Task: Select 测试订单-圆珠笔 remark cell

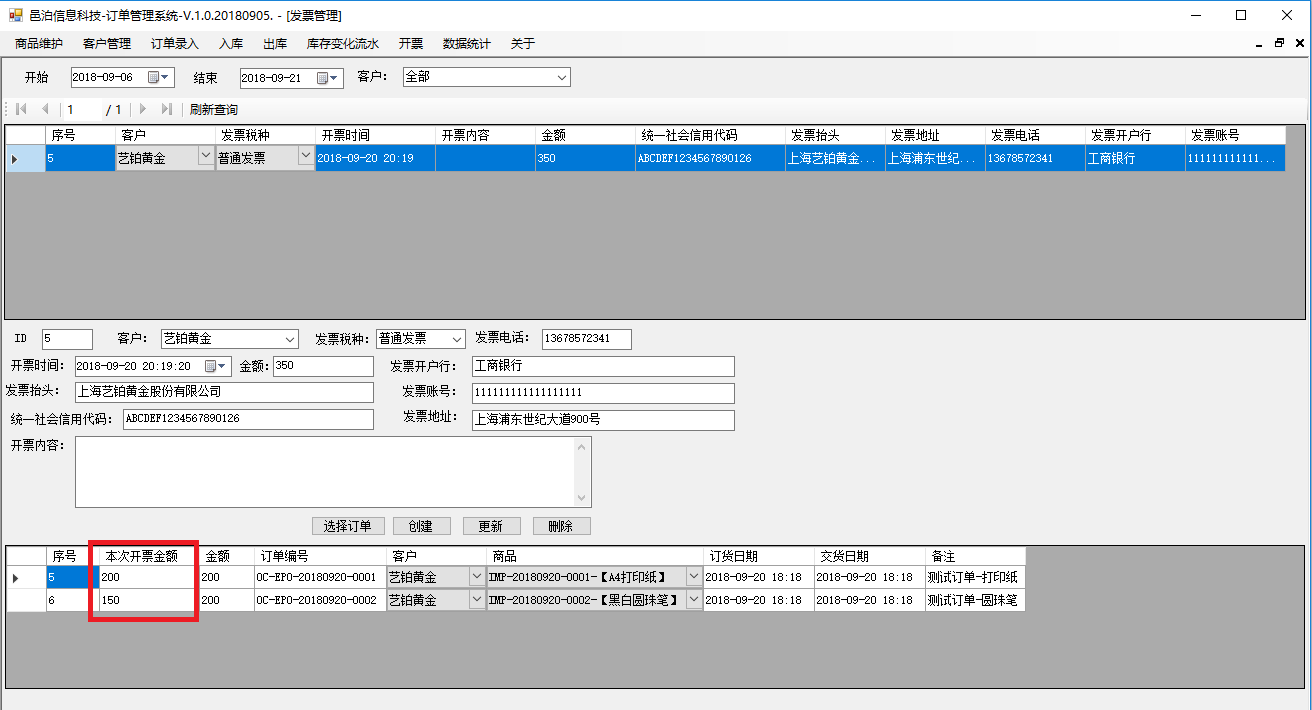Action: [975, 600]
